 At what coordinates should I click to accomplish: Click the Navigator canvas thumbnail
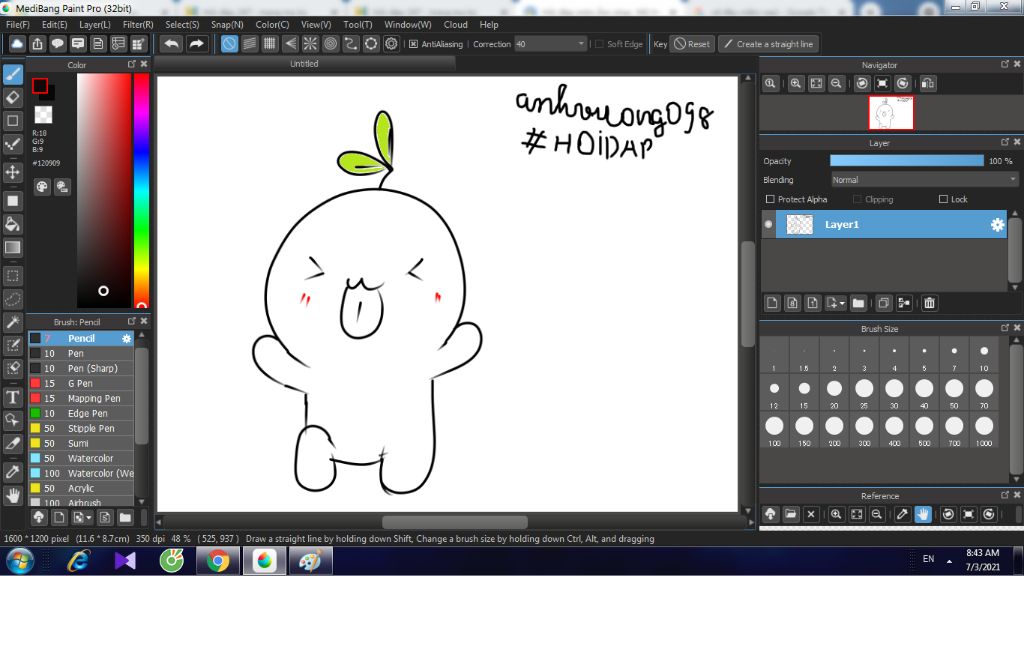(x=891, y=113)
